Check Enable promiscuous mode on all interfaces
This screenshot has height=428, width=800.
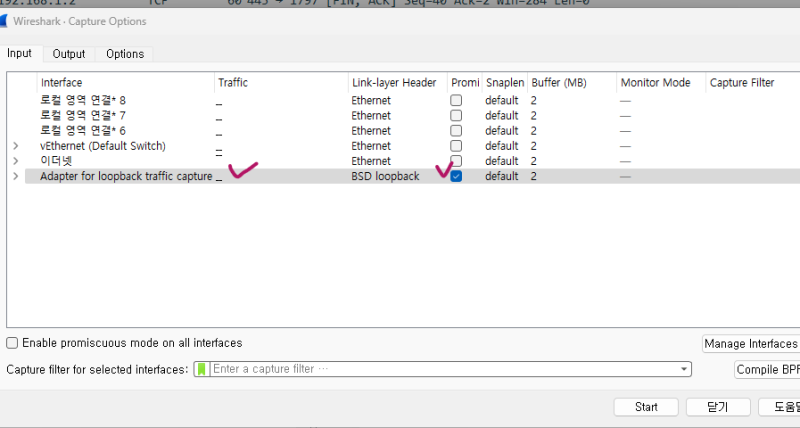pos(12,343)
